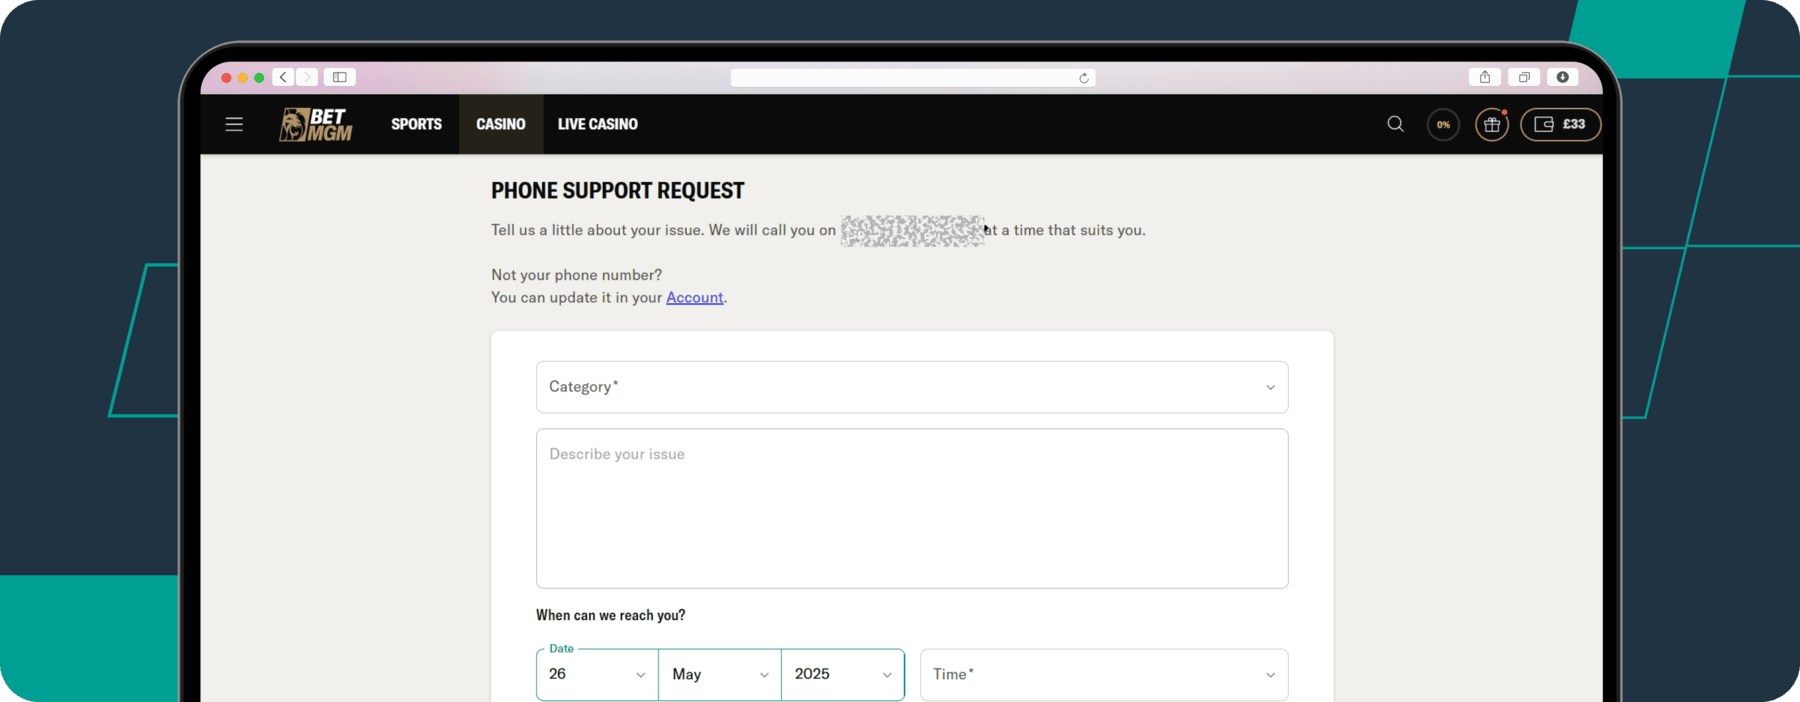Click the browser address bar
1800x702 pixels.
click(x=912, y=78)
